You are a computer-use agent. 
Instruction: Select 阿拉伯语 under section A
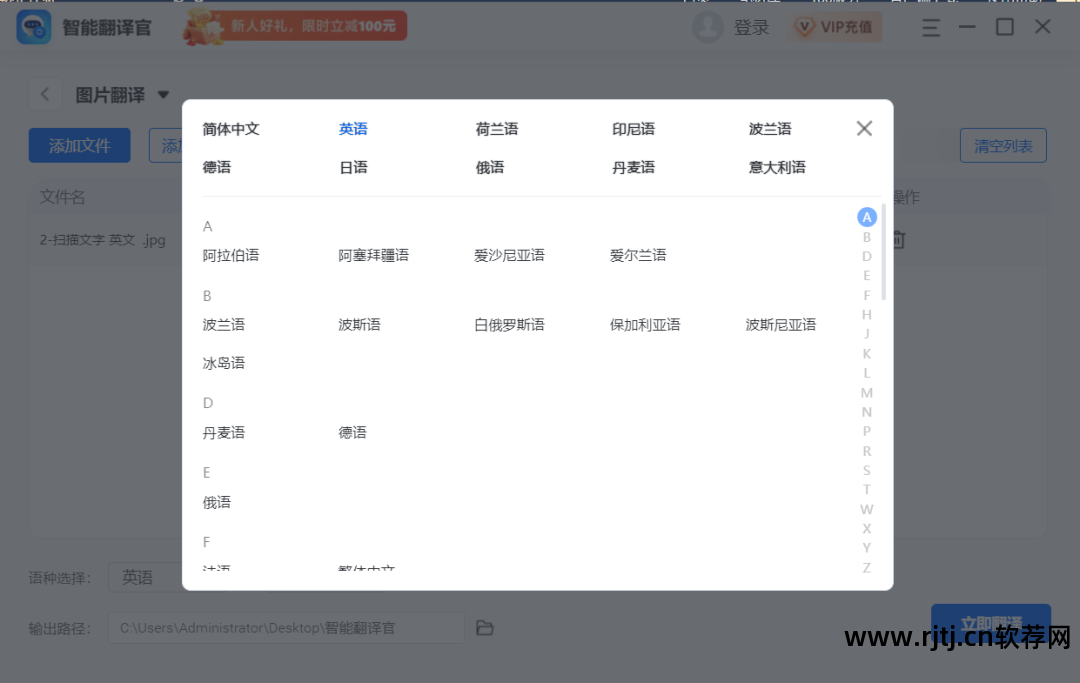point(231,255)
